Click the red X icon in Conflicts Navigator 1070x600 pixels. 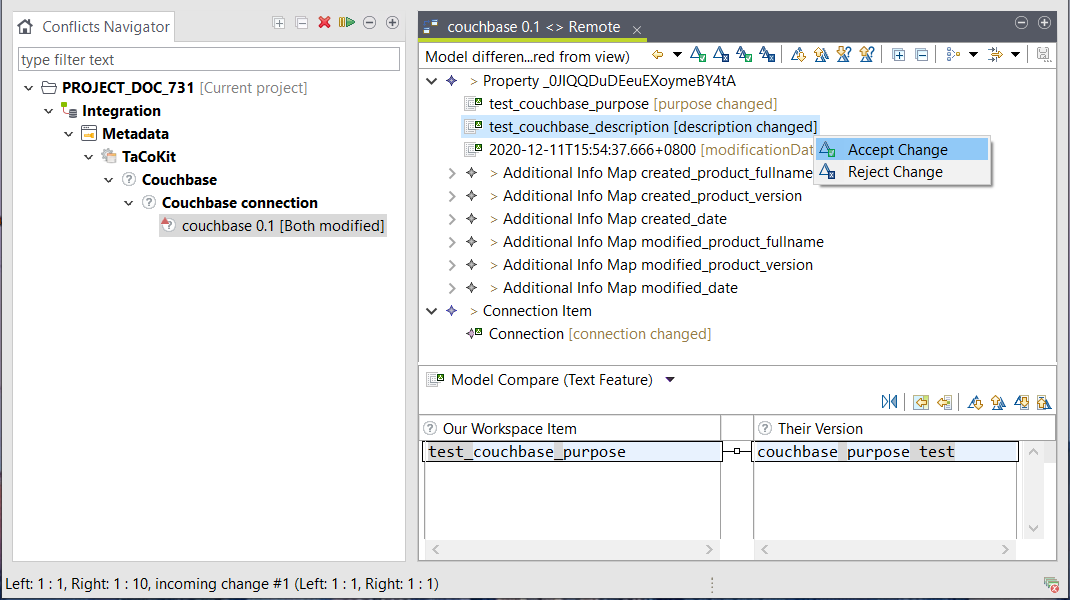pos(324,22)
